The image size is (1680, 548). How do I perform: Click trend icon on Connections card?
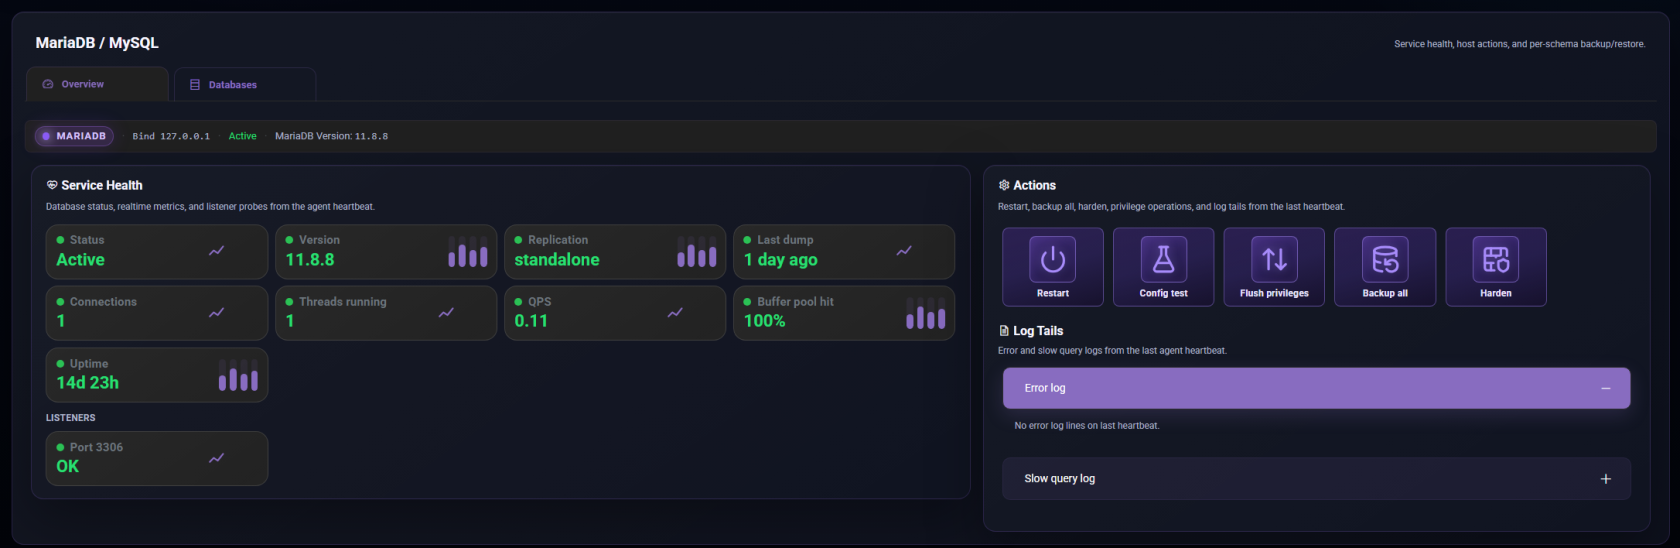(x=216, y=313)
